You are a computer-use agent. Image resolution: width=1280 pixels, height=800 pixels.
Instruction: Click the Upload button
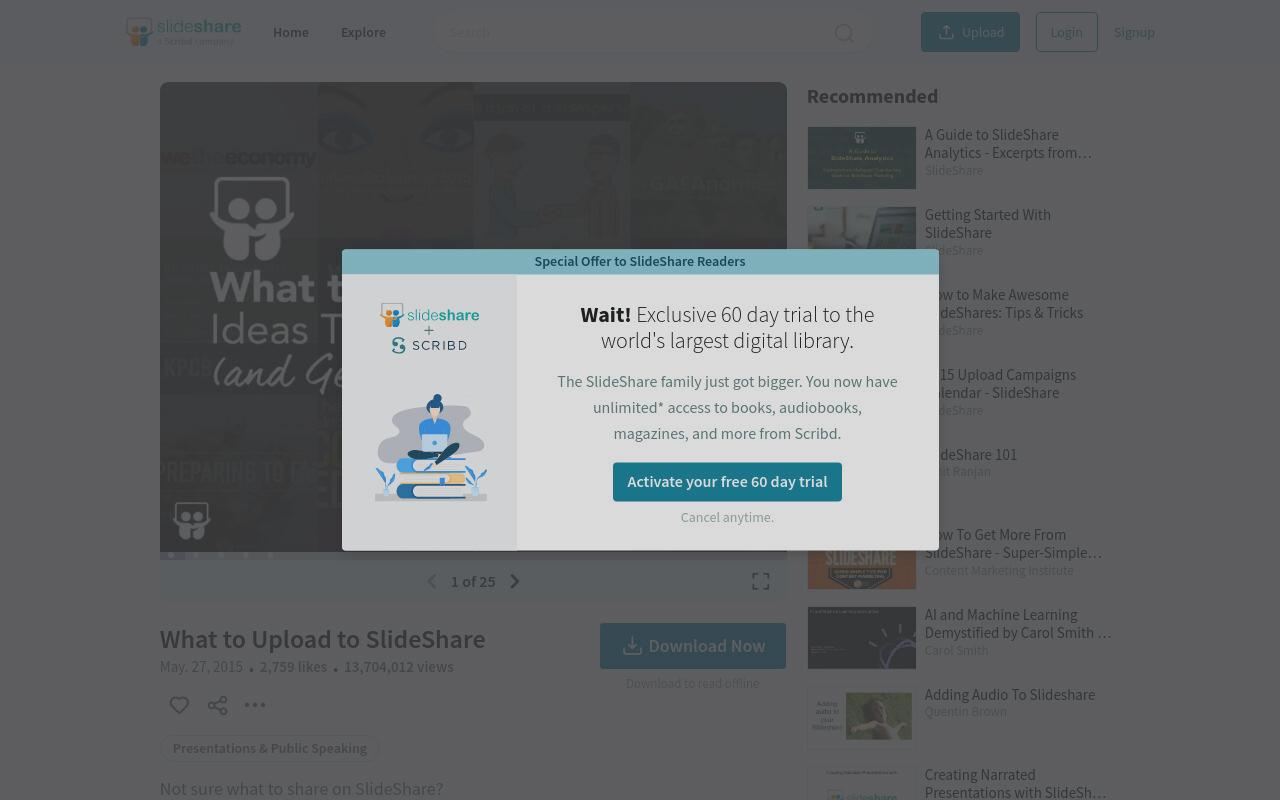click(970, 32)
